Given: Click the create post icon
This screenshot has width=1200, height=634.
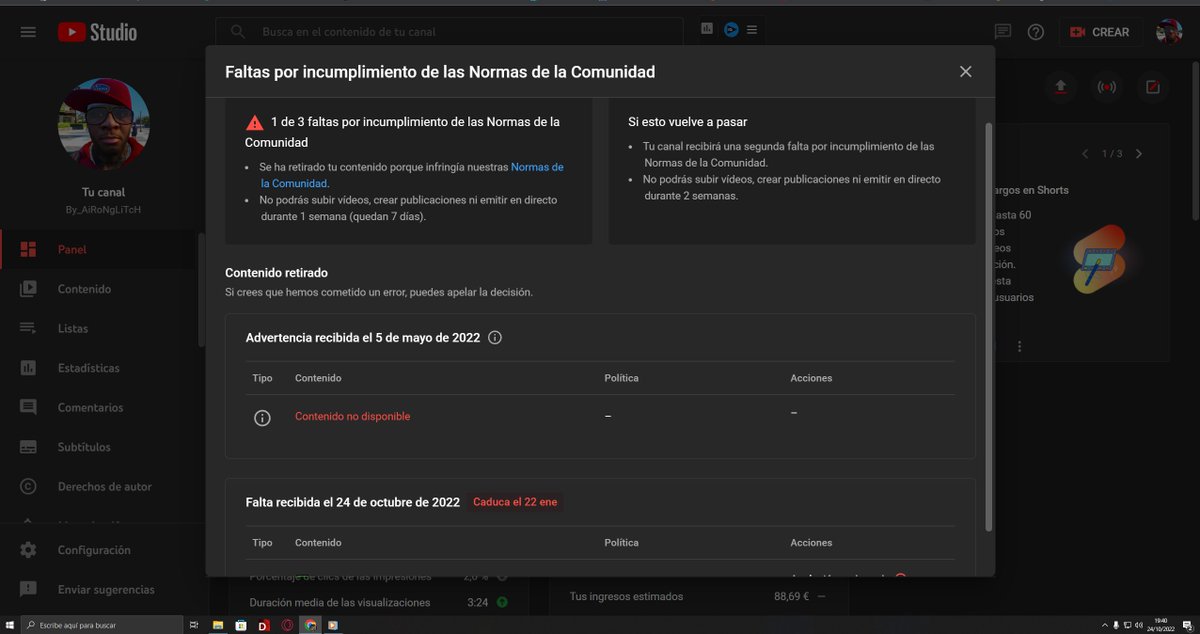Looking at the screenshot, I should [1153, 87].
